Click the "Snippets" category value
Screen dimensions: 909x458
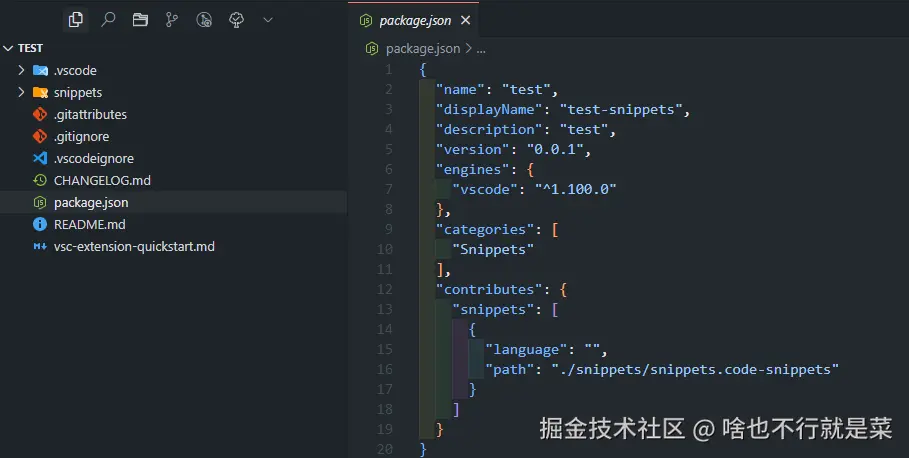493,249
